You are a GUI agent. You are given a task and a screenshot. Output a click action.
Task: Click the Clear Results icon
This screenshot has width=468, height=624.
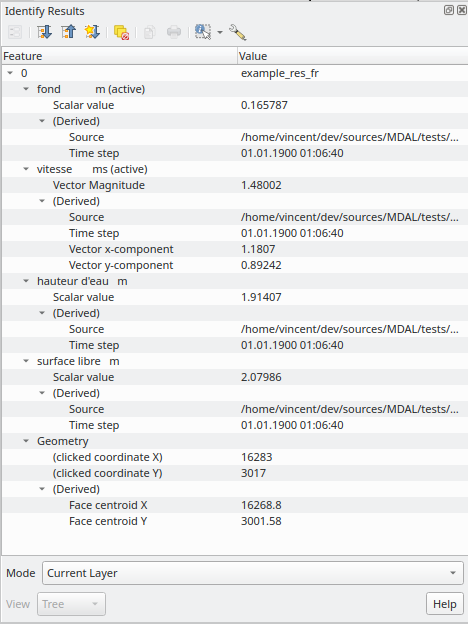(121, 32)
